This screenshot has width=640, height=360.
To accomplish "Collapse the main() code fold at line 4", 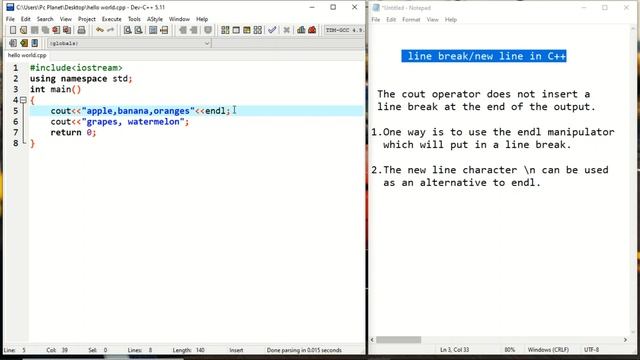I will [23, 100].
